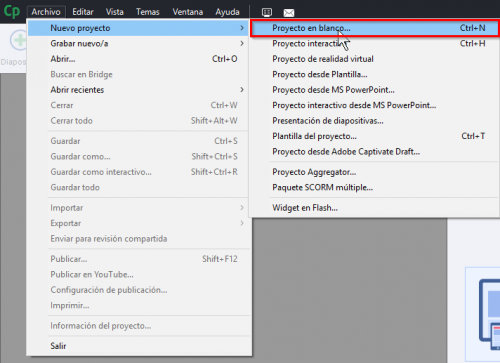Image resolution: width=500 pixels, height=363 pixels.
Task: Choose Widget en Flash...
Action: click(374, 208)
